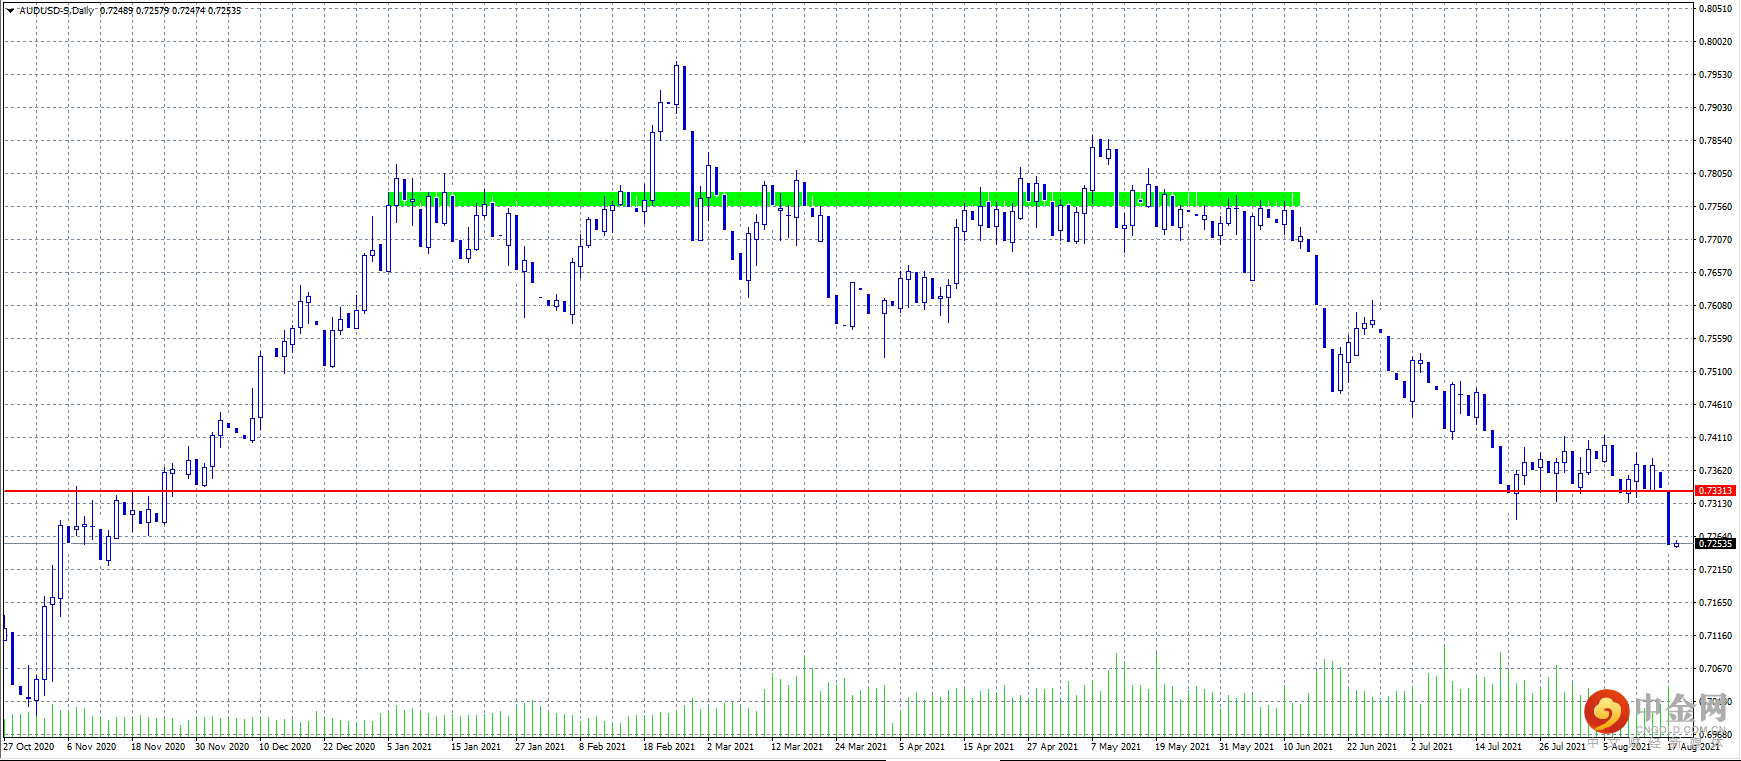Select the open value 0.72489 in header
Viewport: 1741px width, 761px height.
116,10
